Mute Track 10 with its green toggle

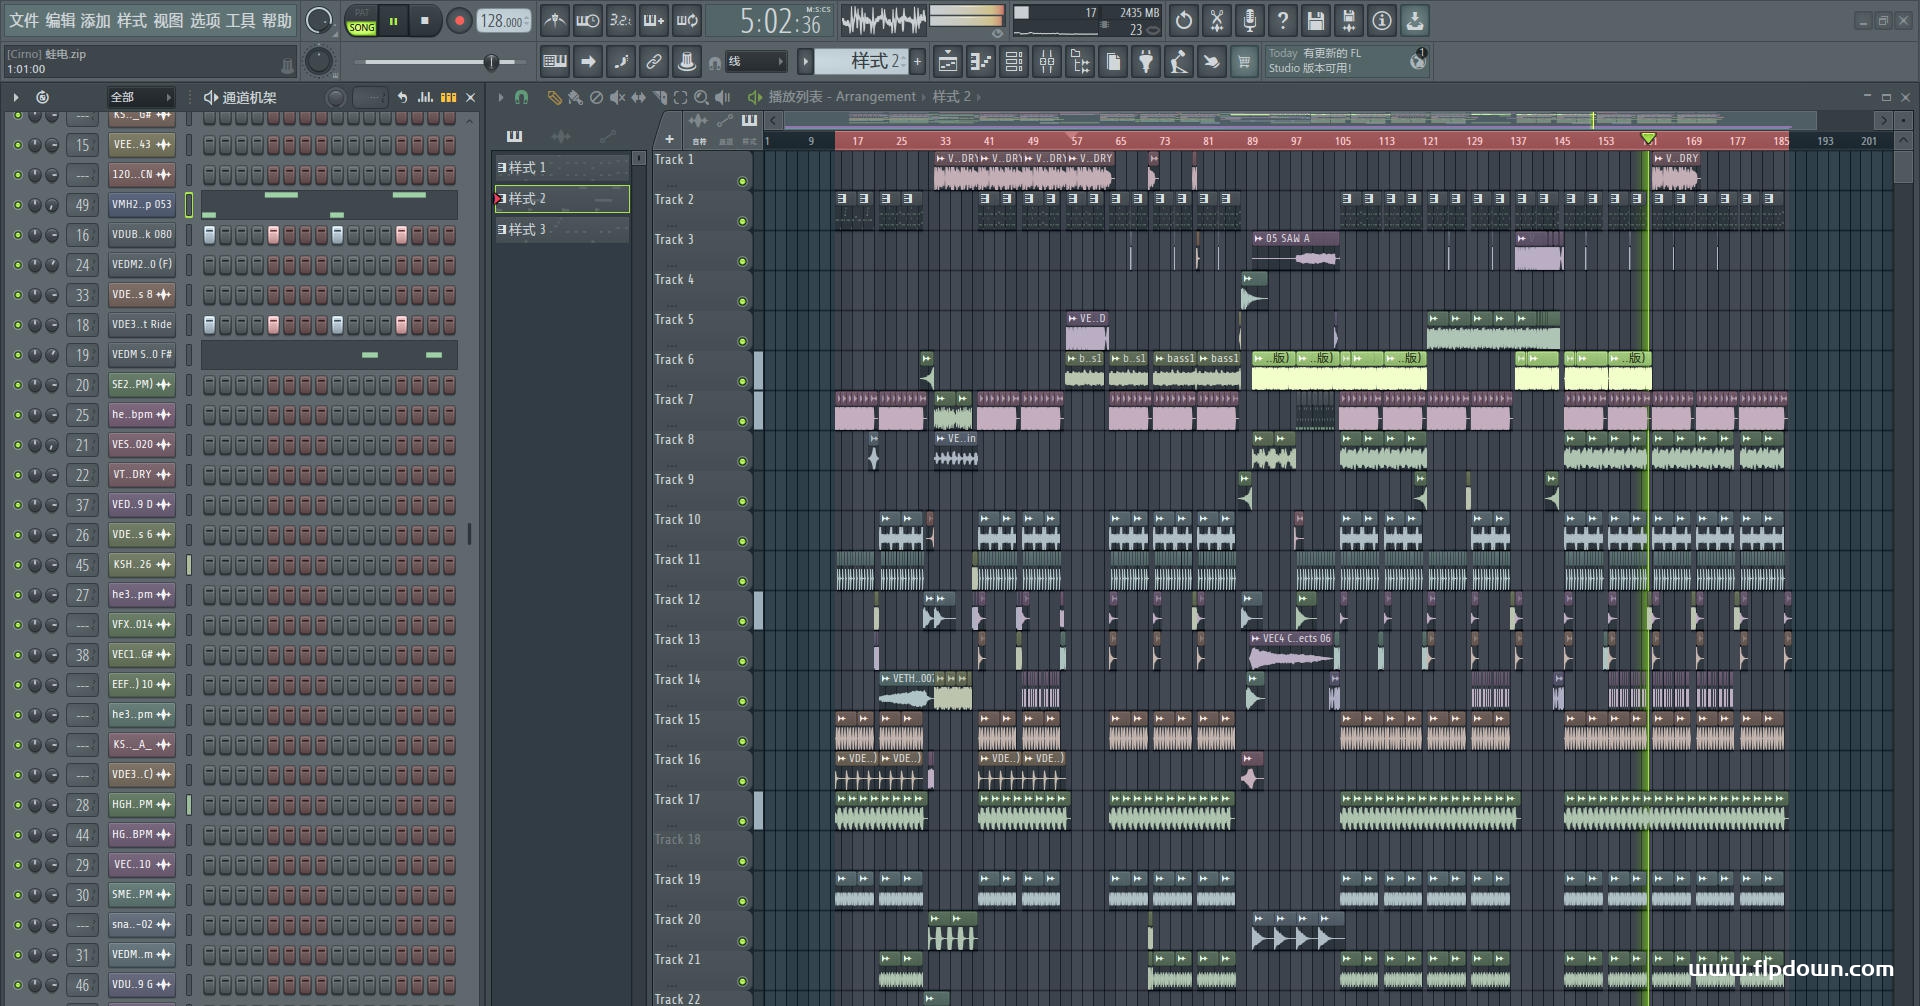[x=742, y=541]
